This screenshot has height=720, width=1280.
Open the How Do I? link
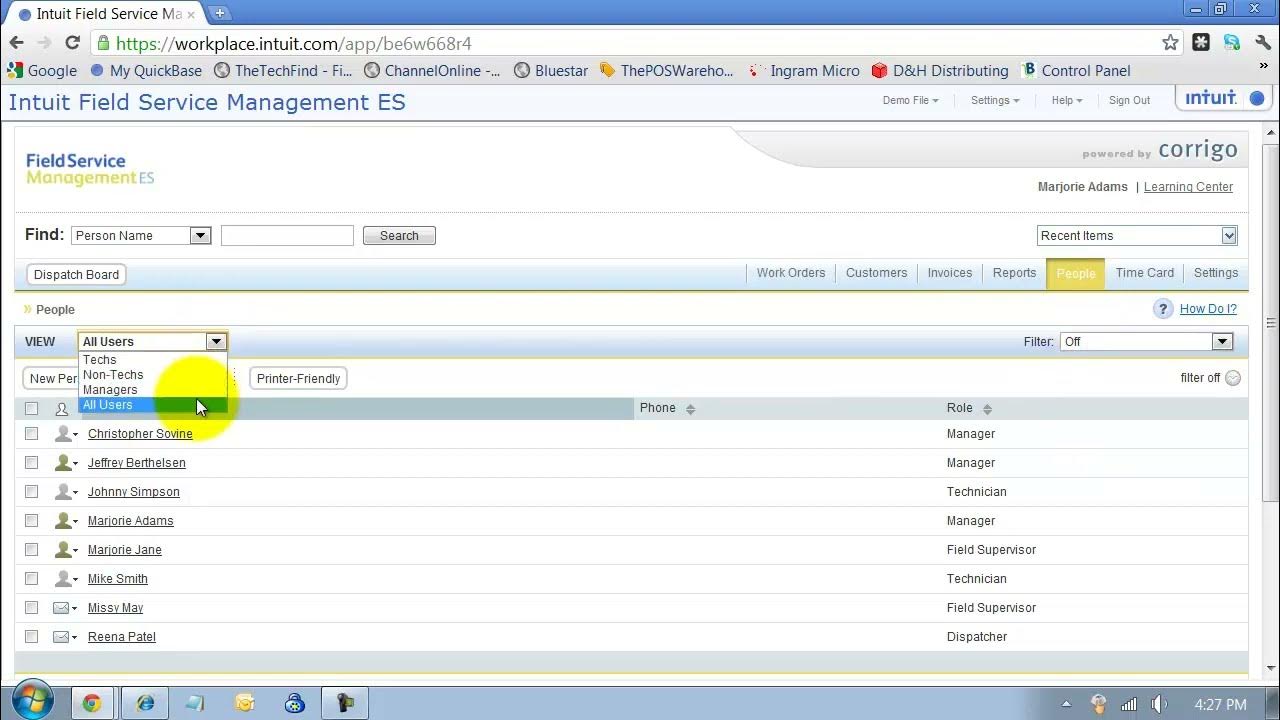(1208, 309)
